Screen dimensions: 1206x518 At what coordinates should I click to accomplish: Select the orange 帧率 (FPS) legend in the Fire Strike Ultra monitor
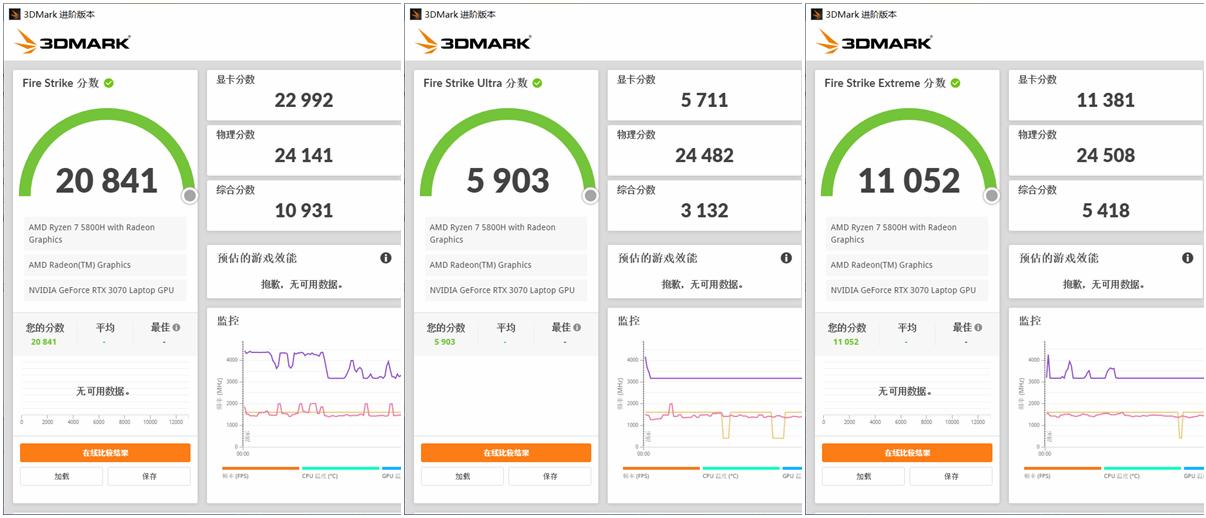coord(661,471)
